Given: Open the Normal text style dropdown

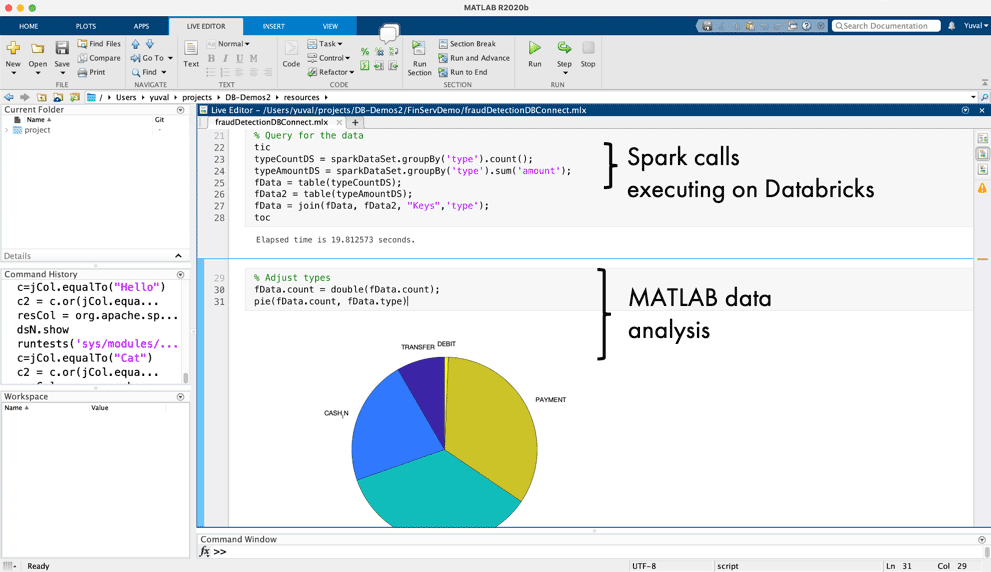Looking at the screenshot, I should tap(229, 44).
